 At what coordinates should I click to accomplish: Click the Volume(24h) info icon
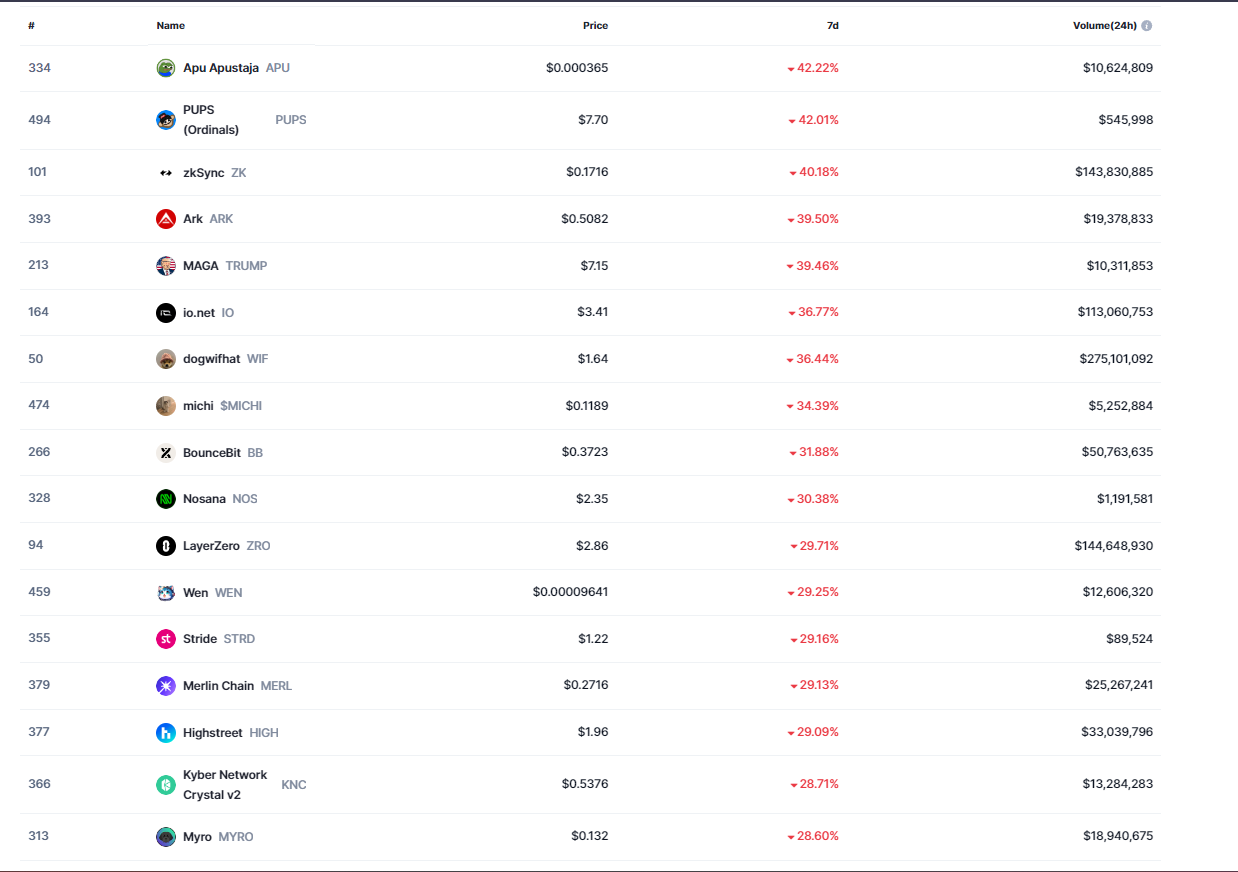(1147, 26)
